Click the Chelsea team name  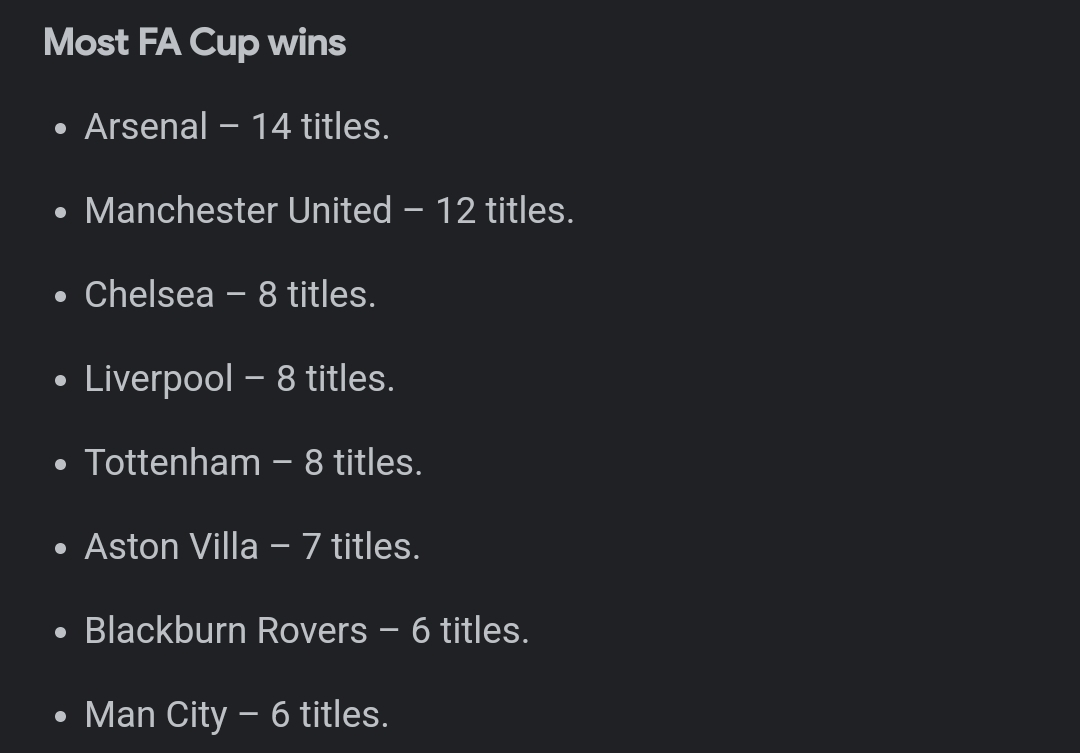149,295
